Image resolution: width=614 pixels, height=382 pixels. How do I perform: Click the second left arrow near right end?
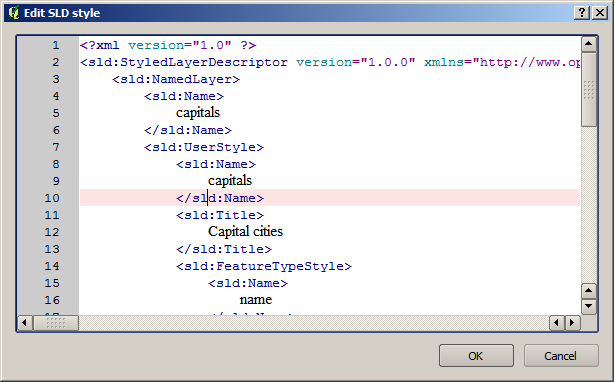pyautogui.click(x=557, y=323)
